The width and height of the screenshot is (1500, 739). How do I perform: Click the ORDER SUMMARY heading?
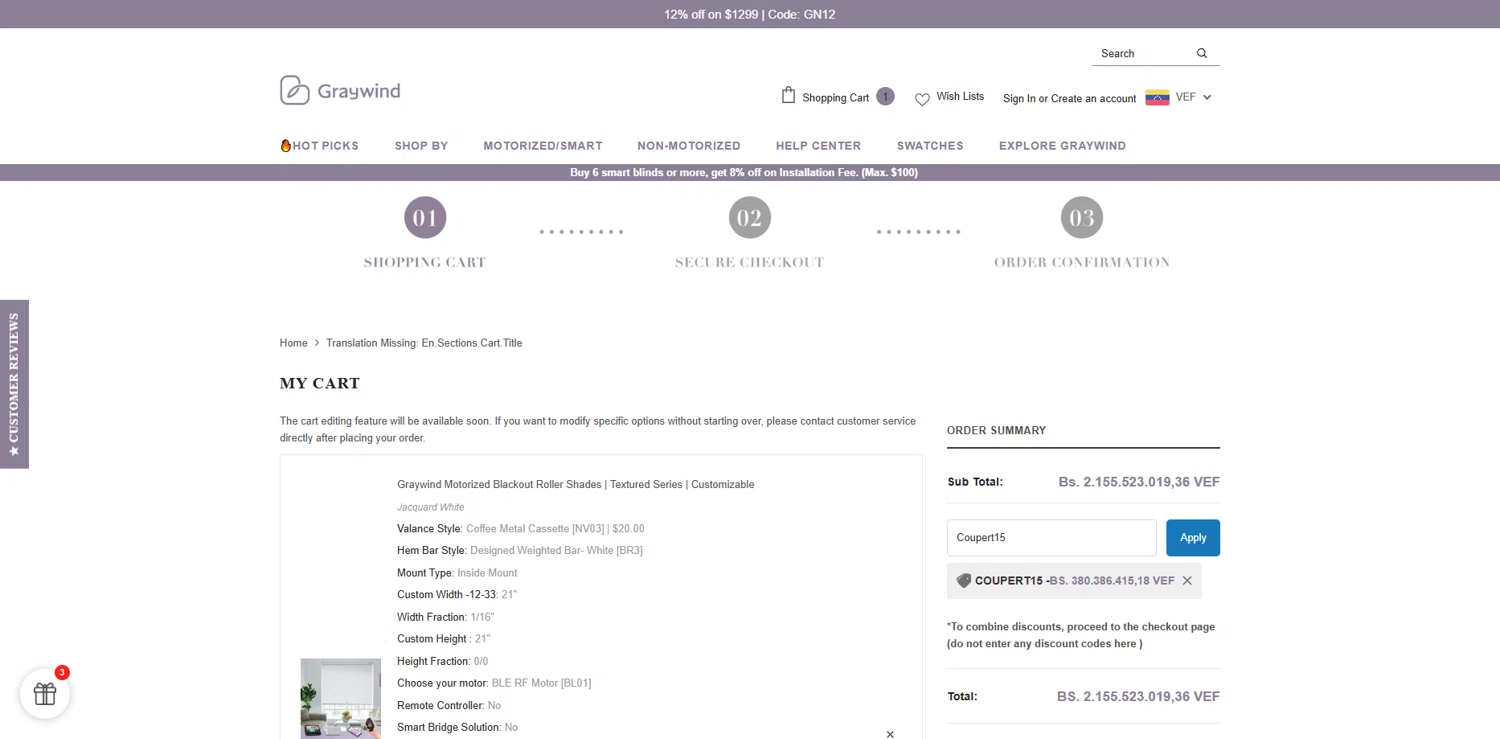click(x=996, y=431)
